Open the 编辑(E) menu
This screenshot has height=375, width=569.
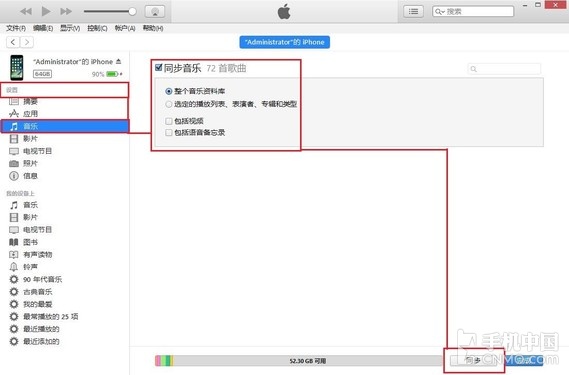[43, 28]
